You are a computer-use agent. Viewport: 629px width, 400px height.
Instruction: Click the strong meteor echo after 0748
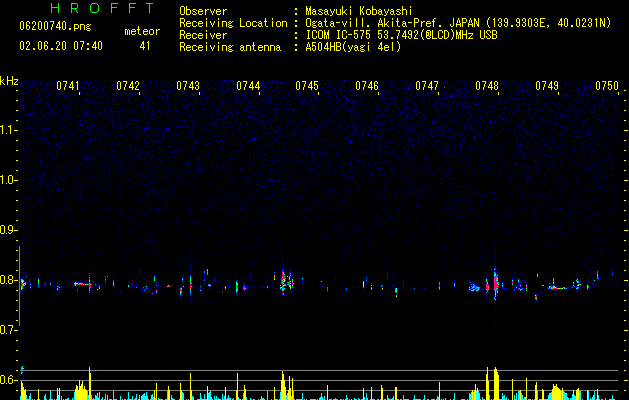click(x=496, y=283)
